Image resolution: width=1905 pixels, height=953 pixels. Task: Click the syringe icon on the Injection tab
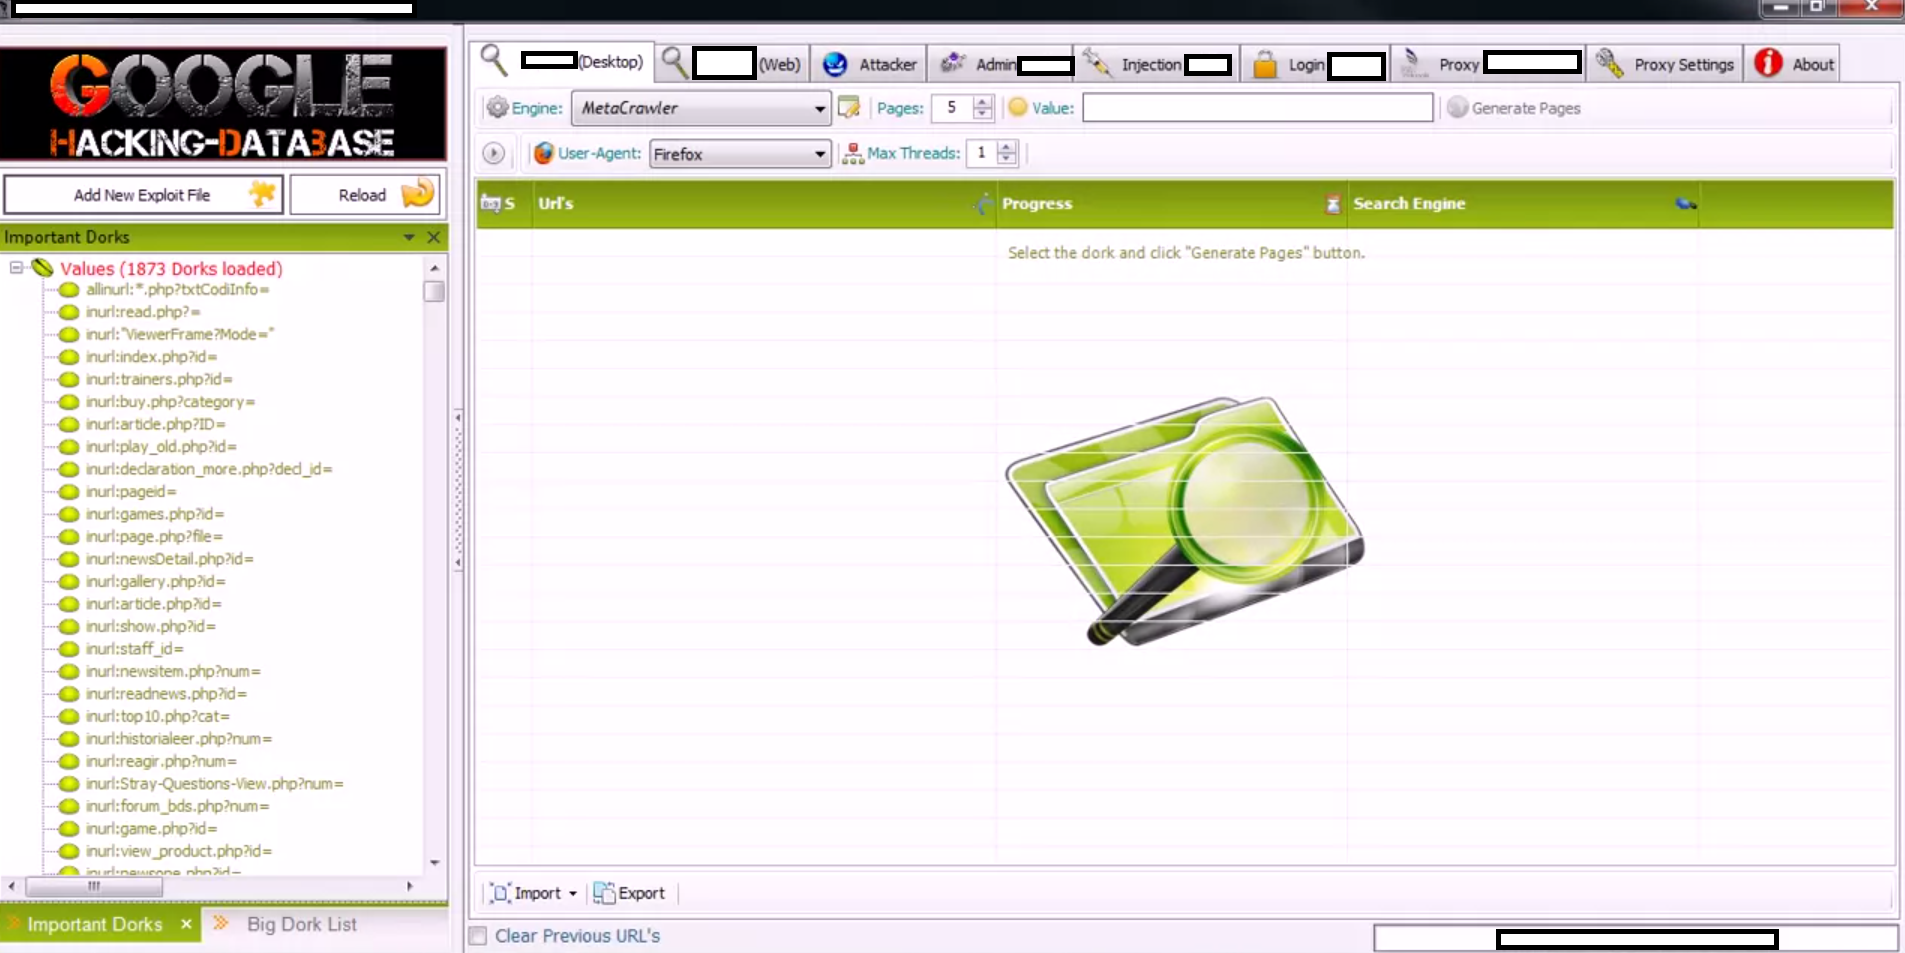(x=1097, y=62)
